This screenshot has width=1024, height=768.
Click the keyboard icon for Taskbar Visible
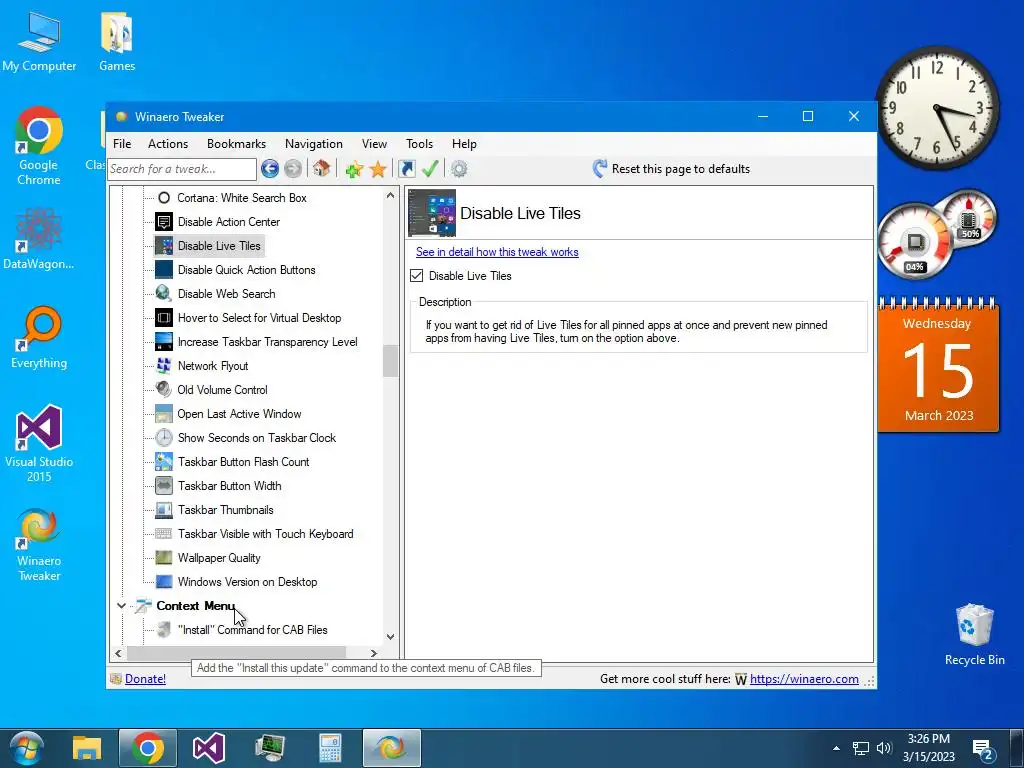pos(164,534)
